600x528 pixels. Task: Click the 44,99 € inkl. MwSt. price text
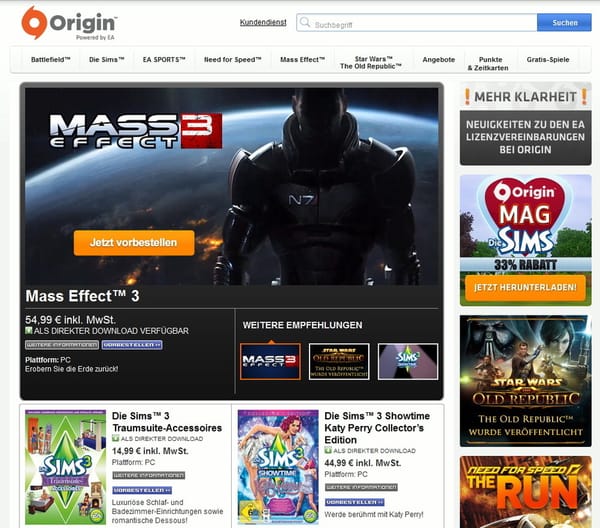[x=362, y=463]
